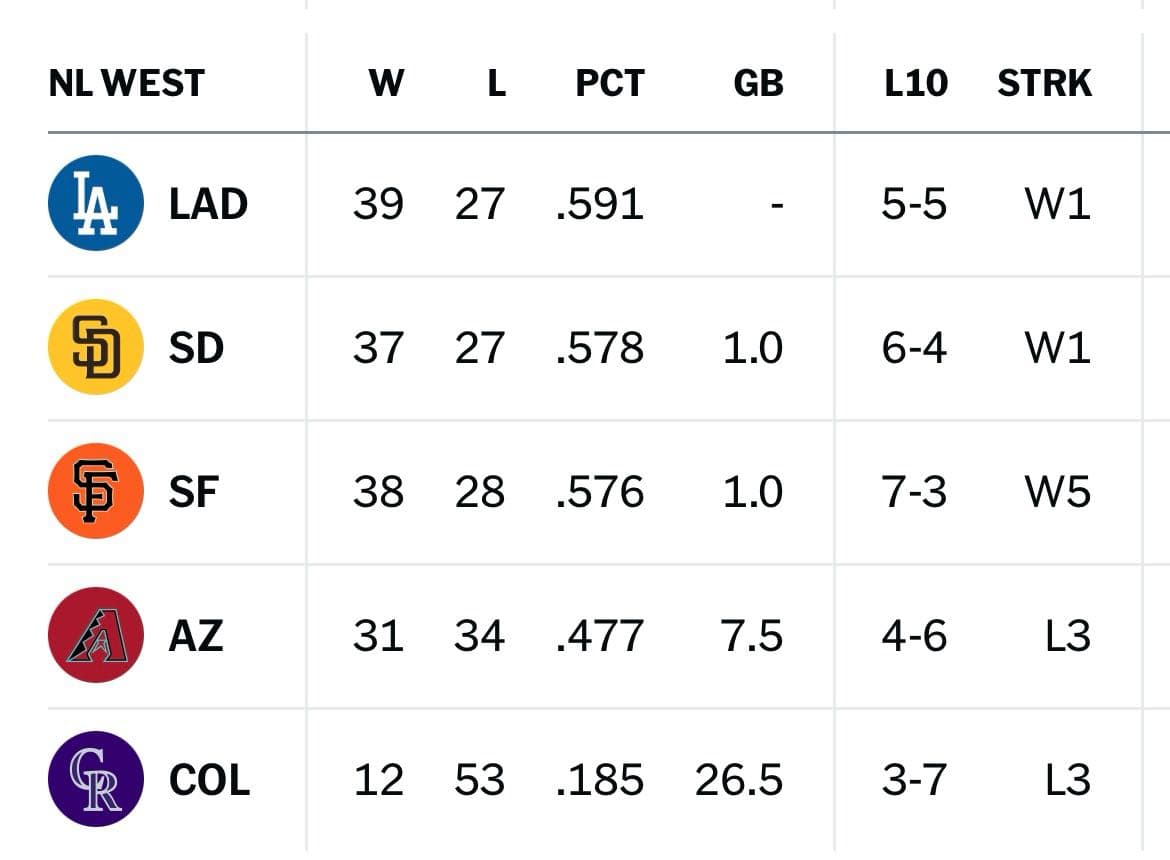Open the AZ team link
This screenshot has width=1170, height=860.
(x=196, y=636)
